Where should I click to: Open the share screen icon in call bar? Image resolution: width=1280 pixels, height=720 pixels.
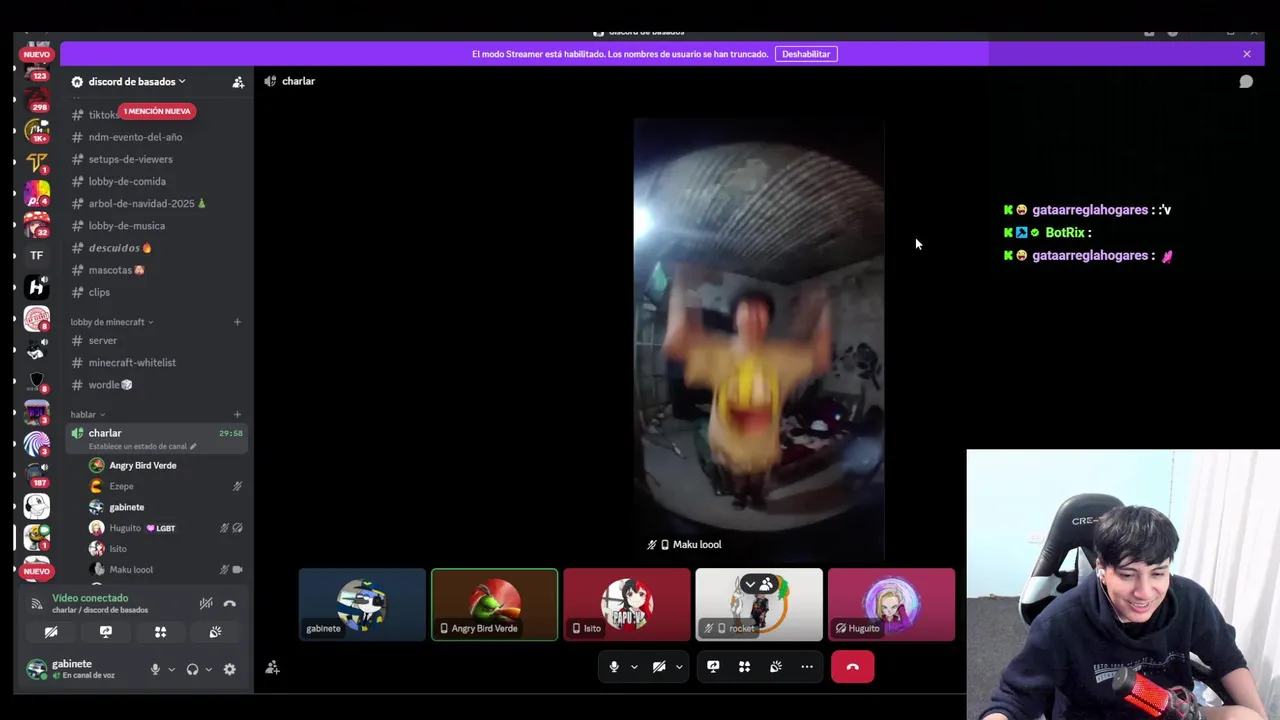point(713,667)
